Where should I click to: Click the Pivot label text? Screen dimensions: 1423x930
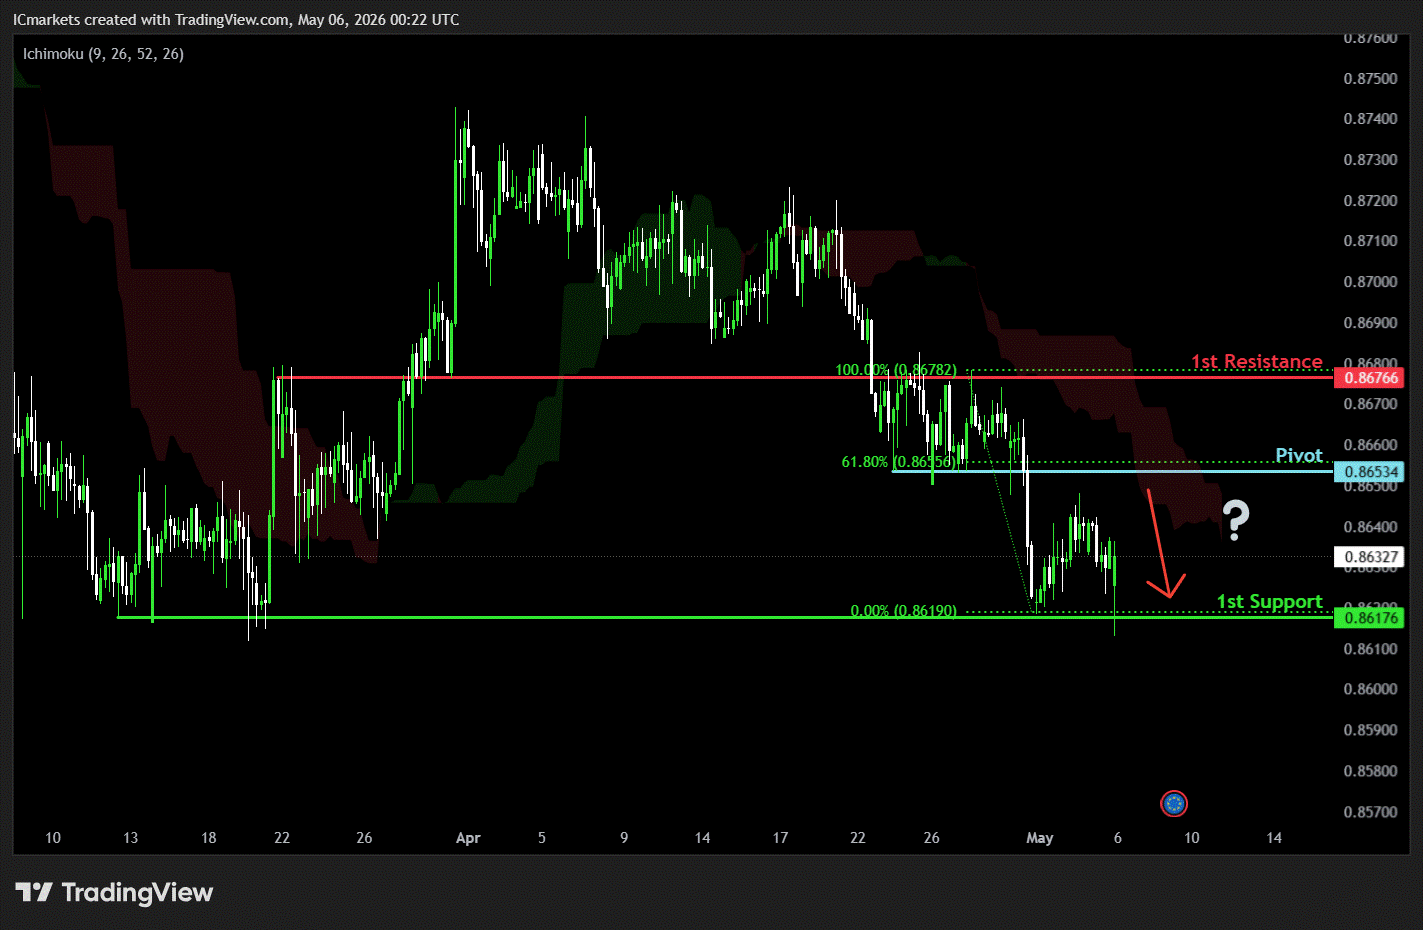pyautogui.click(x=1299, y=455)
